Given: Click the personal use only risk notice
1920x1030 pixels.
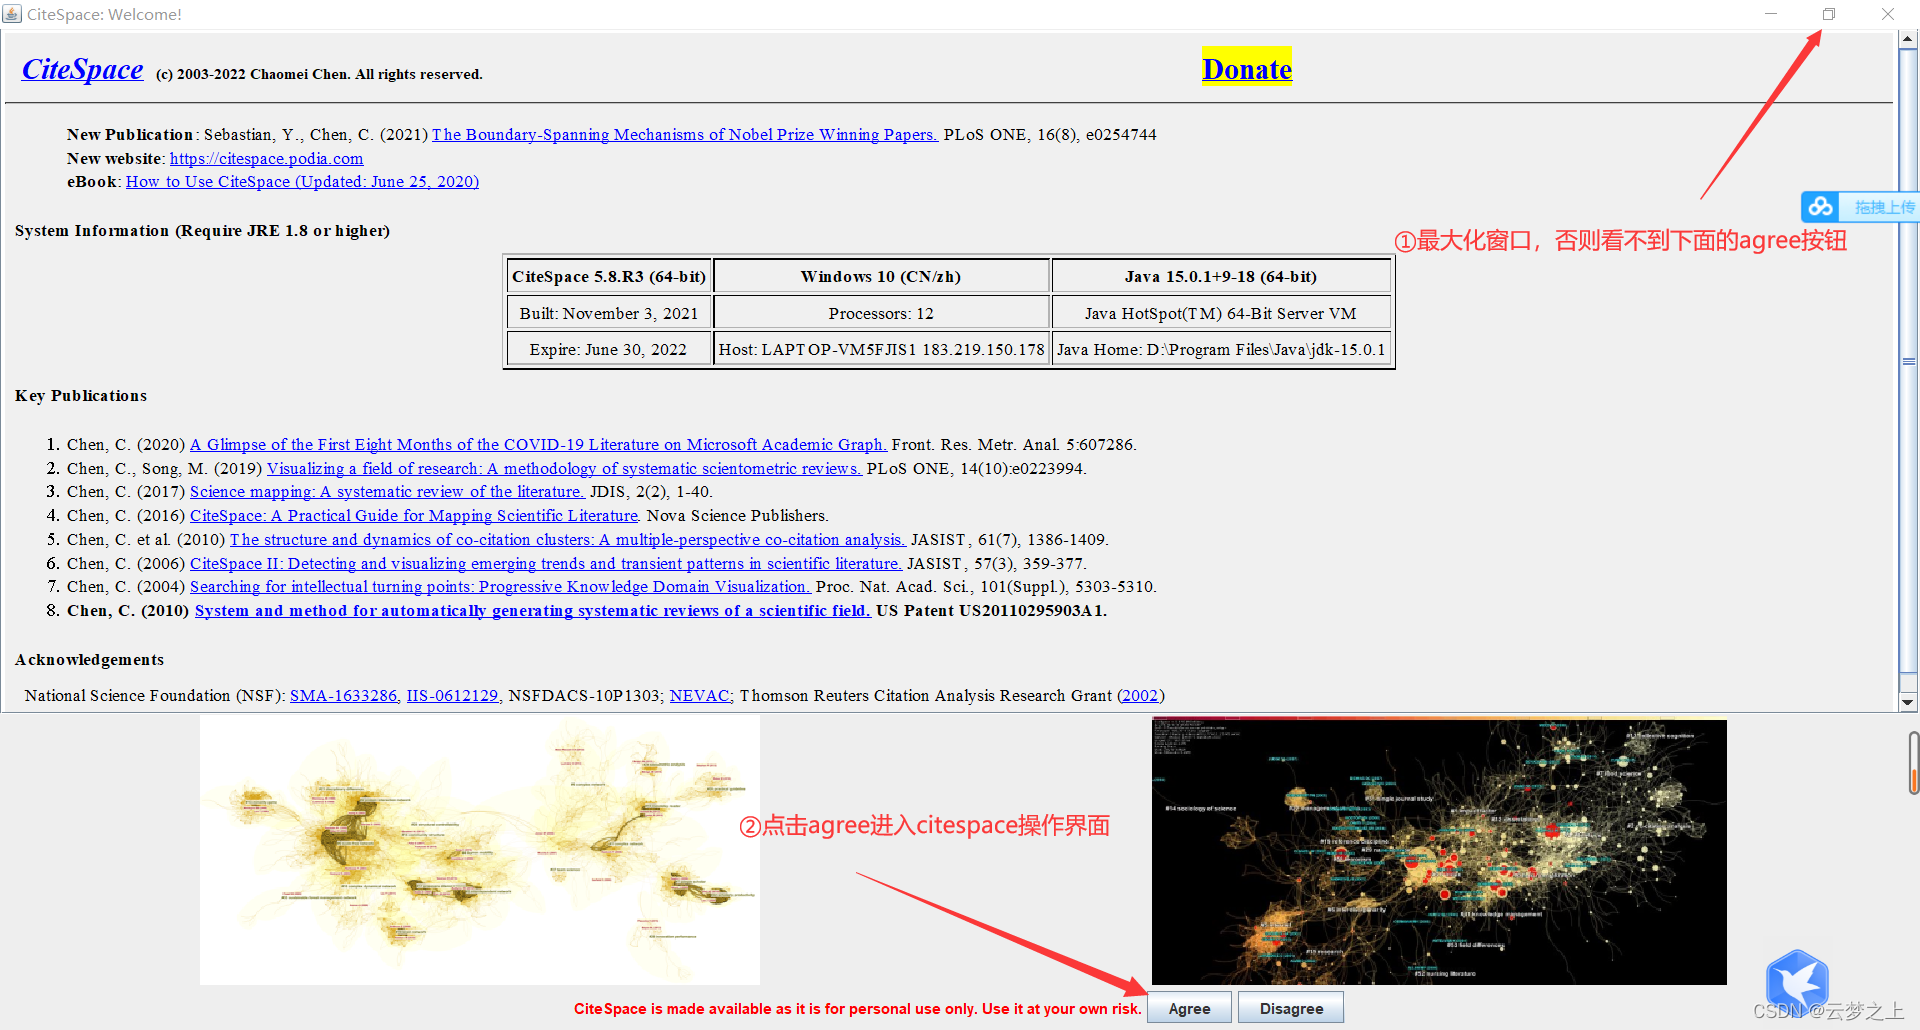Looking at the screenshot, I should (857, 1008).
